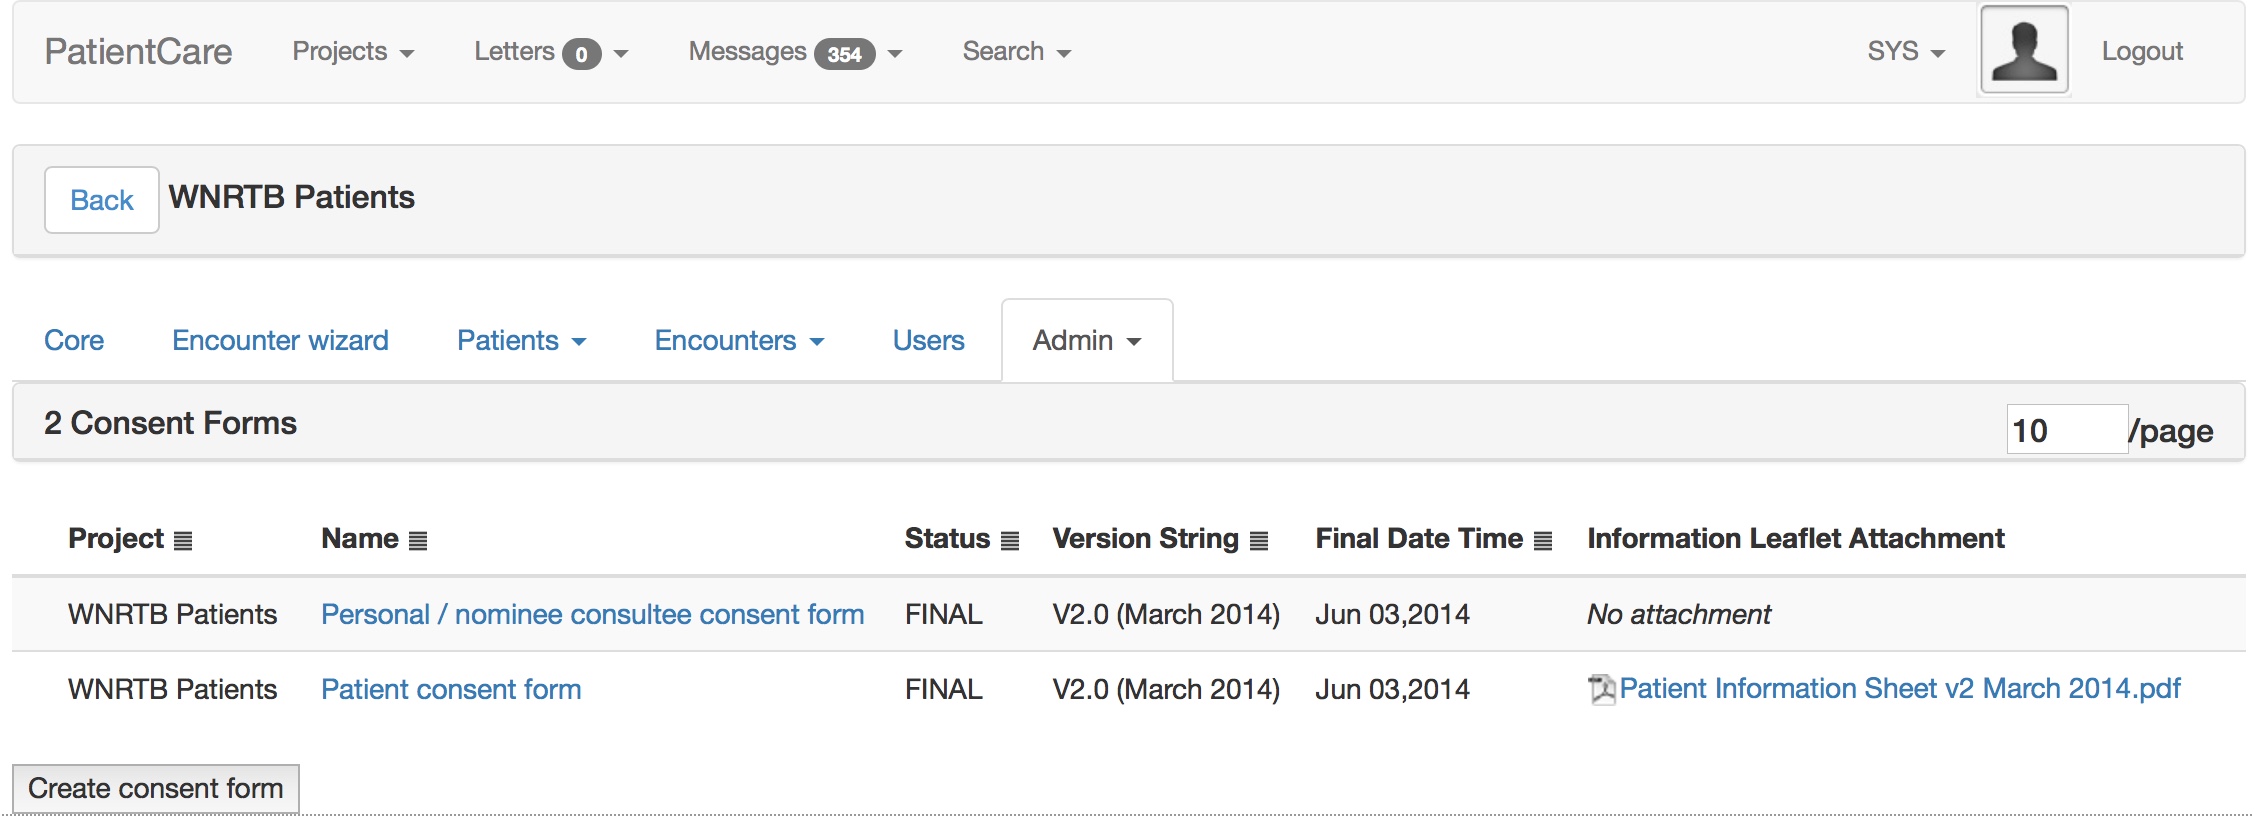The width and height of the screenshot is (2254, 834).
Task: Expand the Search dropdown
Action: point(1016,52)
